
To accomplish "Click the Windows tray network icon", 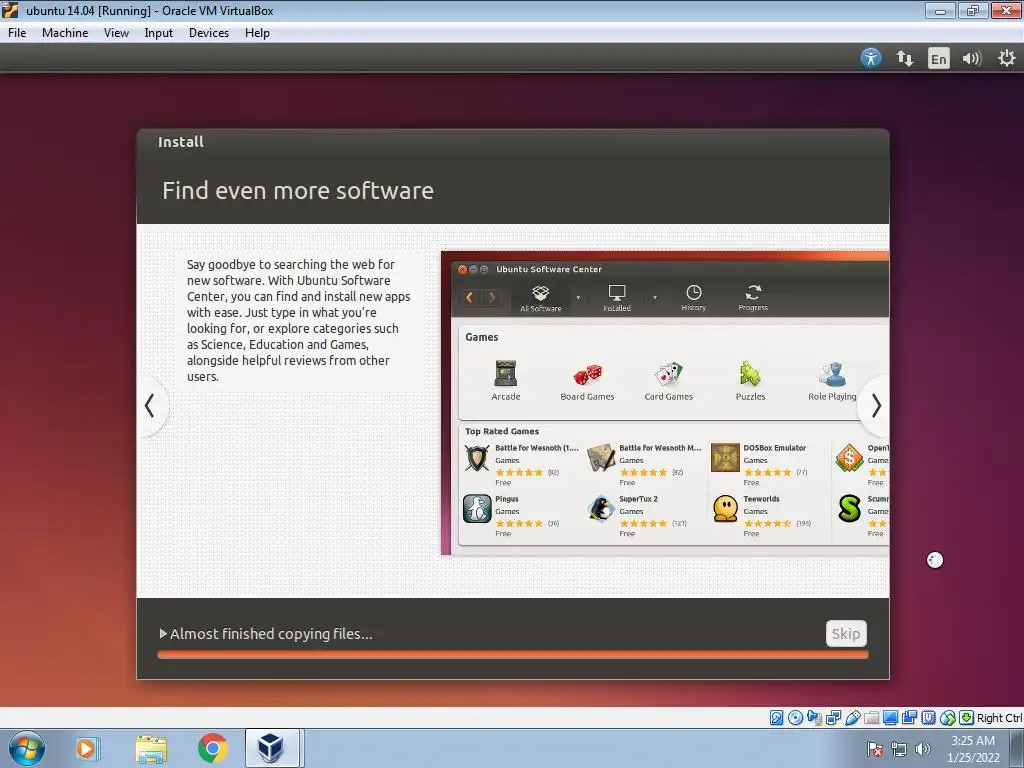I will (x=899, y=749).
